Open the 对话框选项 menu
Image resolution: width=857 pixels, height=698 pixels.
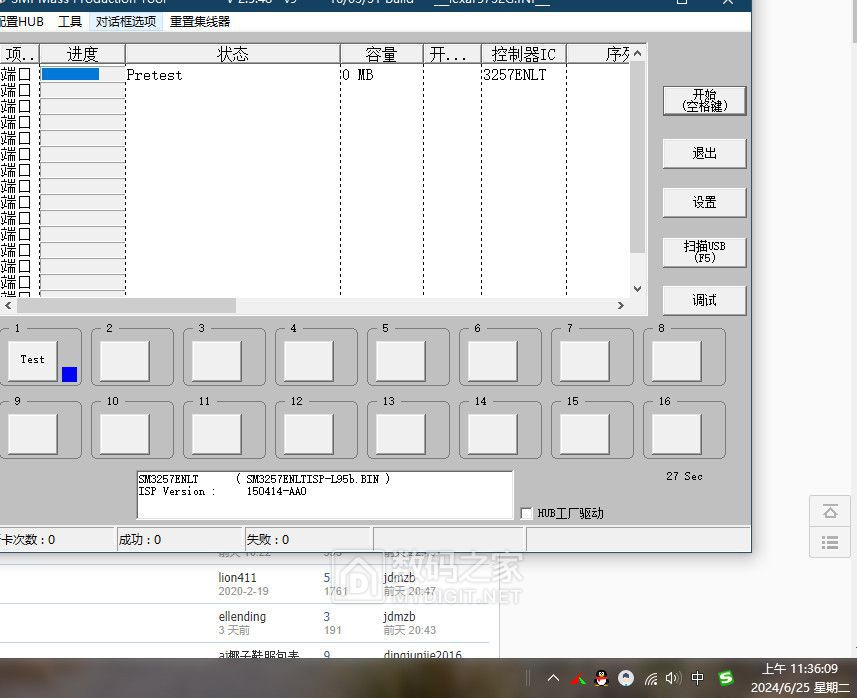[125, 21]
